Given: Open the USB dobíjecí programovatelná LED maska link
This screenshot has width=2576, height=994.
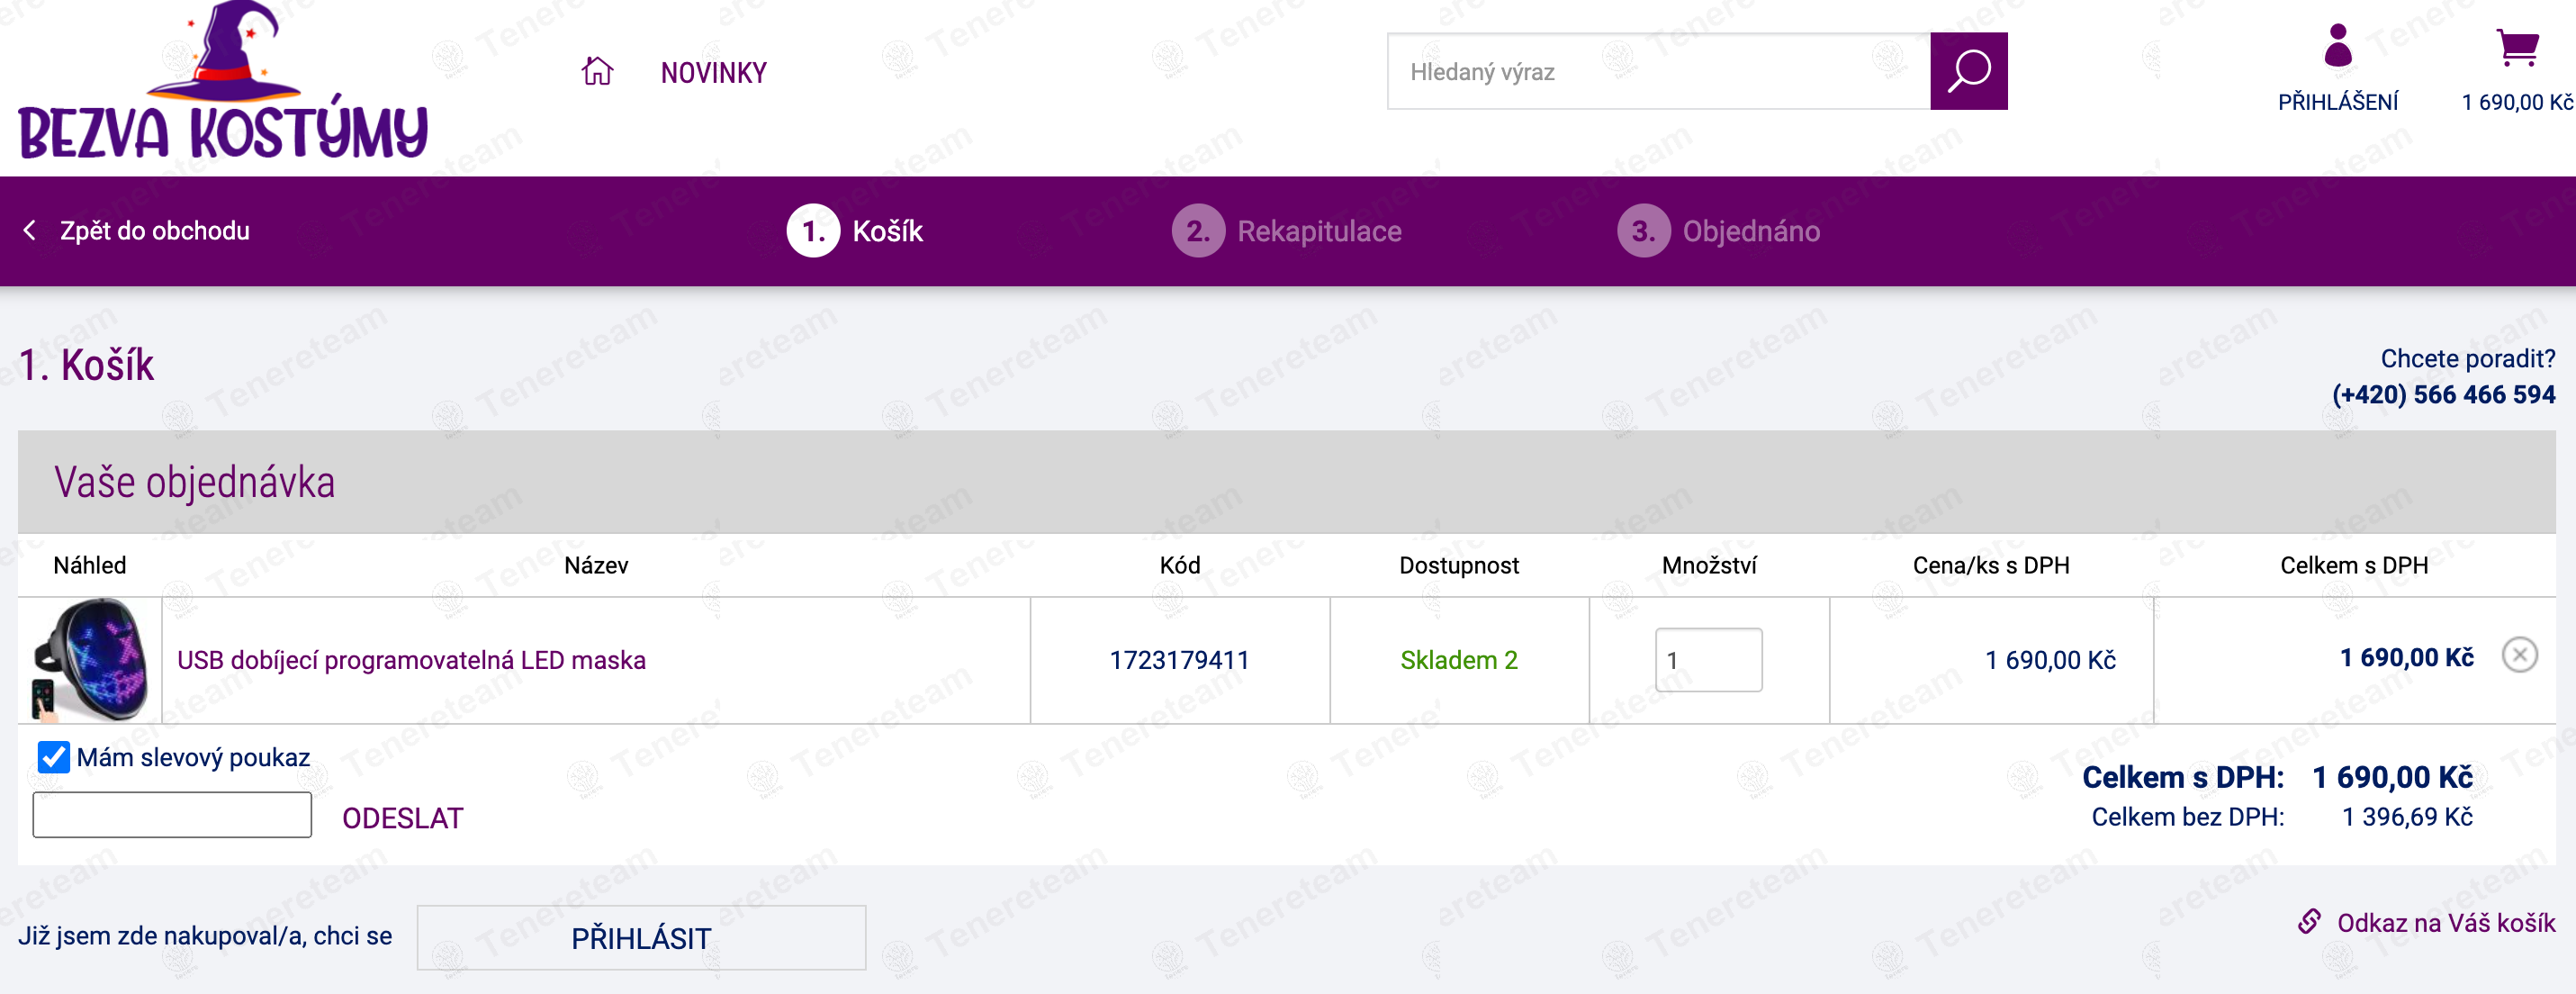Looking at the screenshot, I should pos(411,660).
